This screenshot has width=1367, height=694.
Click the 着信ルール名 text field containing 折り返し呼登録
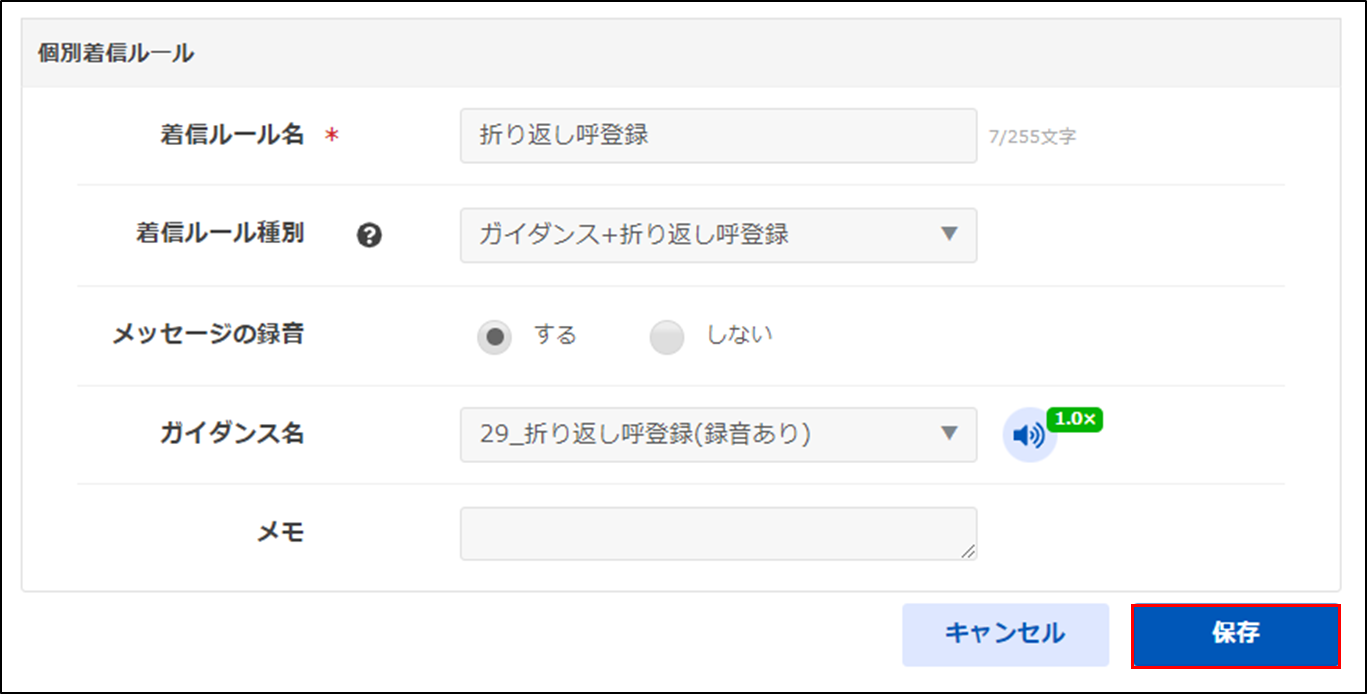(x=718, y=136)
